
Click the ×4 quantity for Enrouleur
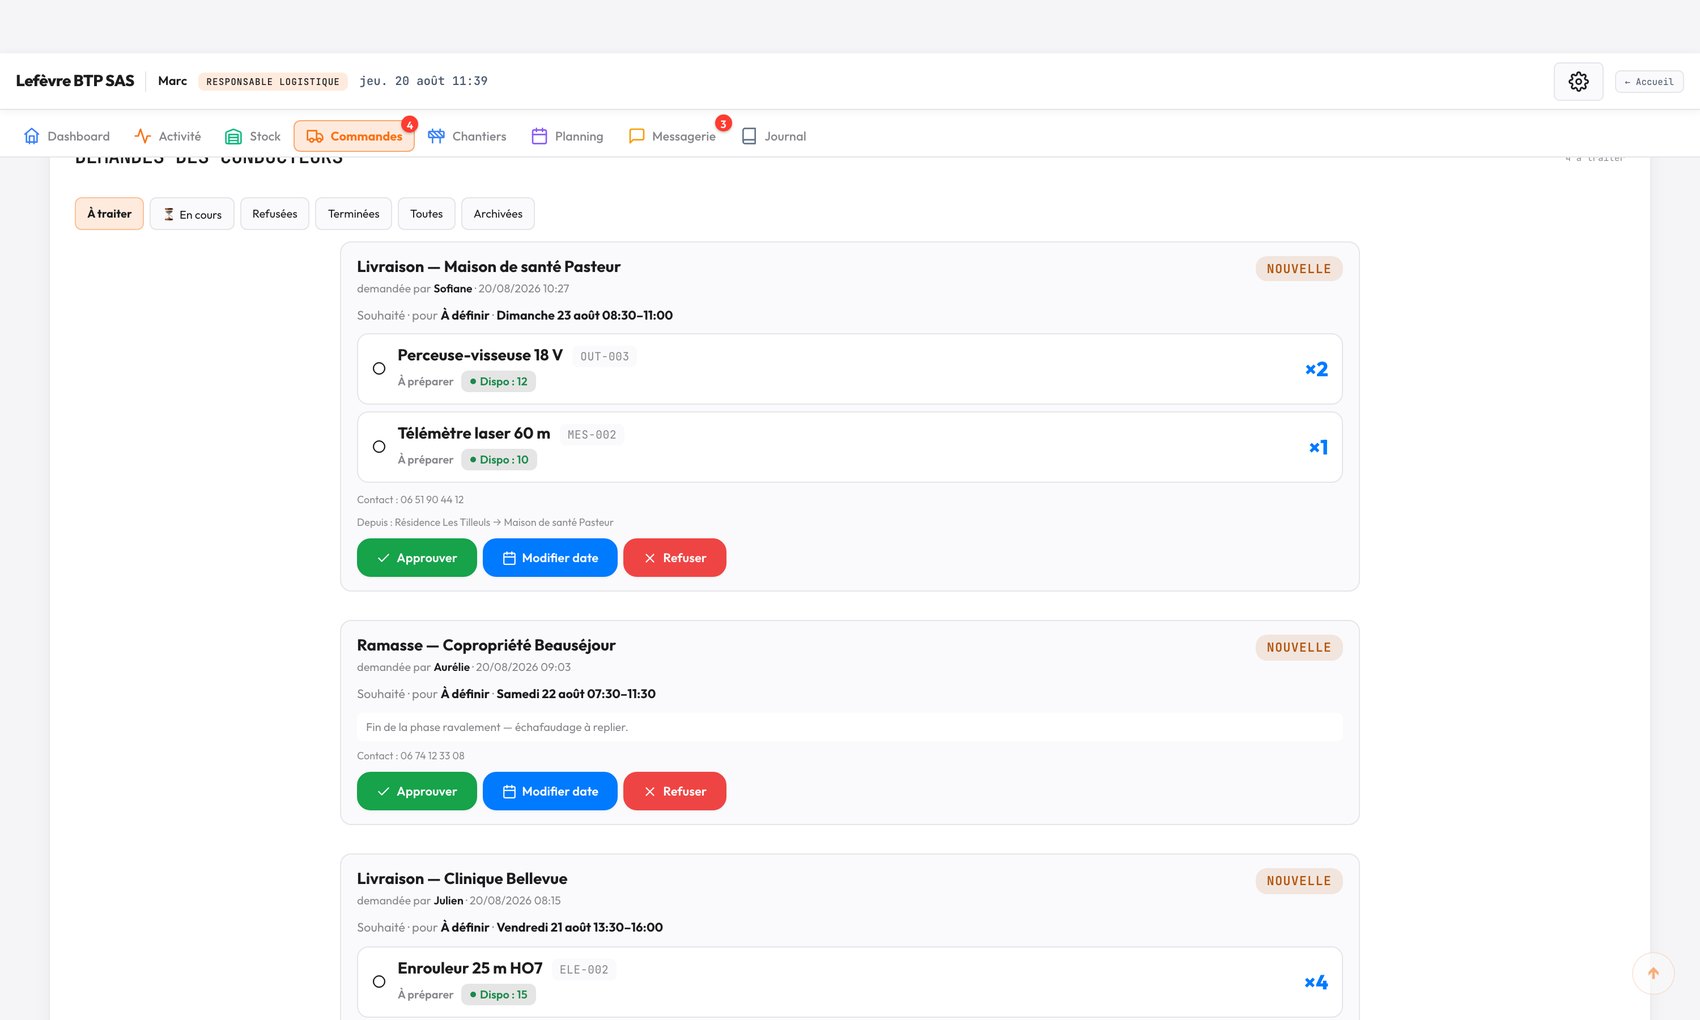[1316, 982]
